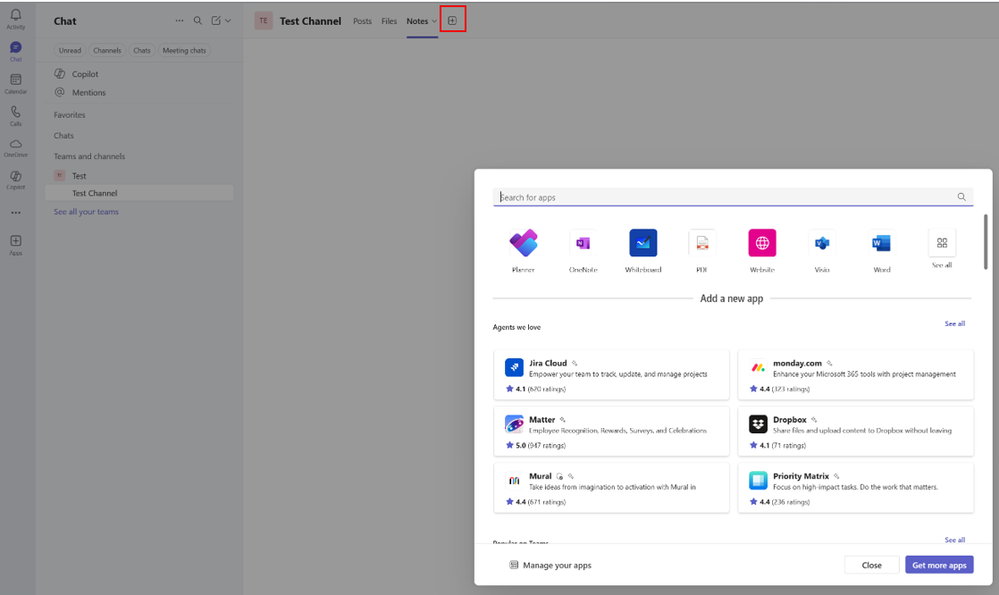999x595 pixels.
Task: Select the Notes tab
Action: 417,21
